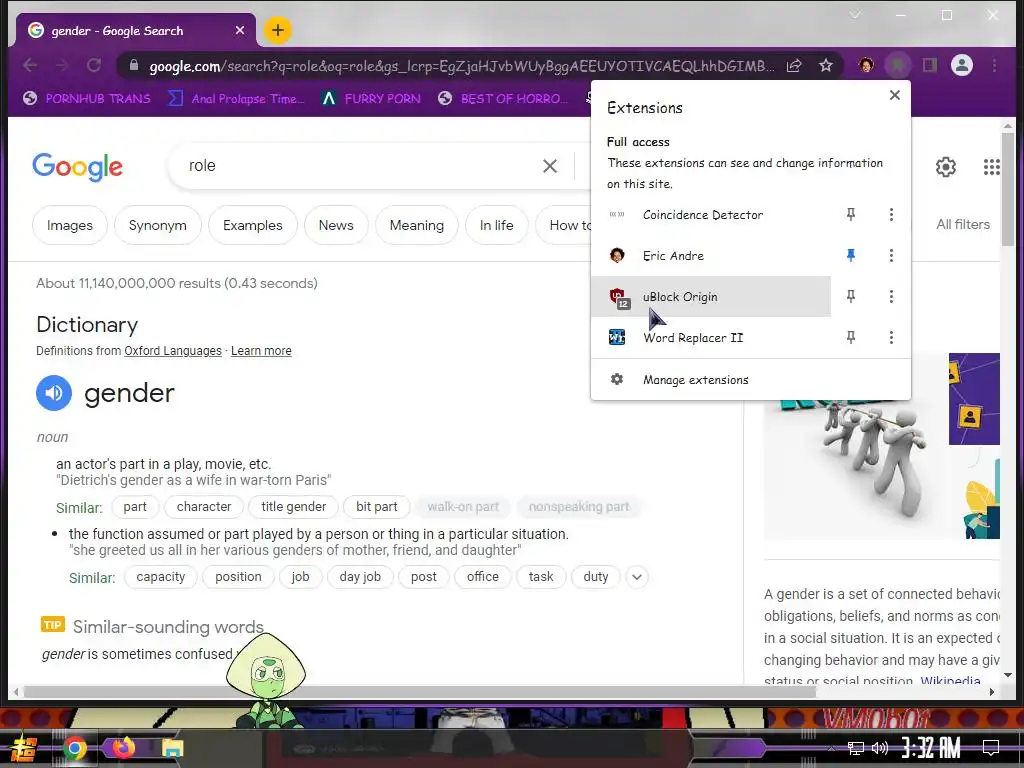
Task: Select the similar word title gender
Action: 293,507
